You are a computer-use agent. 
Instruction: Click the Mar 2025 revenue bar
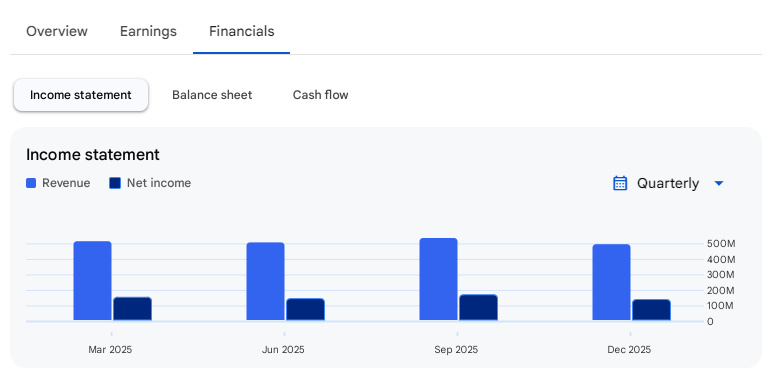[92, 281]
